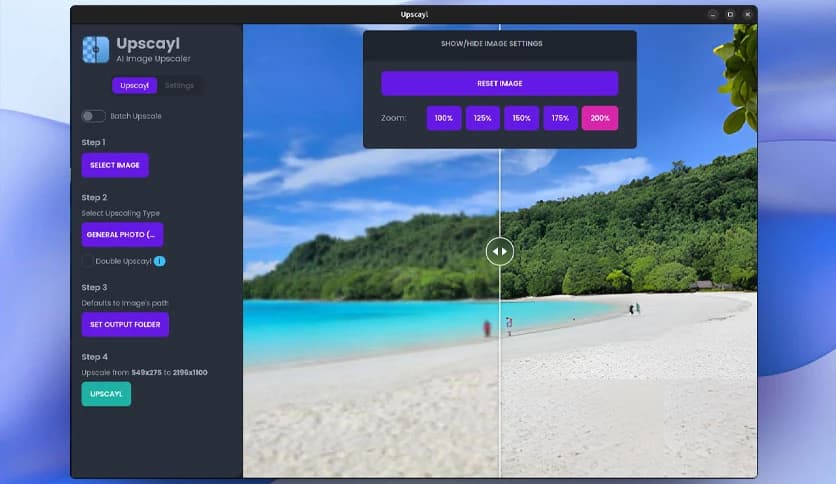The width and height of the screenshot is (836, 484).
Task: Click the Upscayl logo icon
Action: coord(96,50)
